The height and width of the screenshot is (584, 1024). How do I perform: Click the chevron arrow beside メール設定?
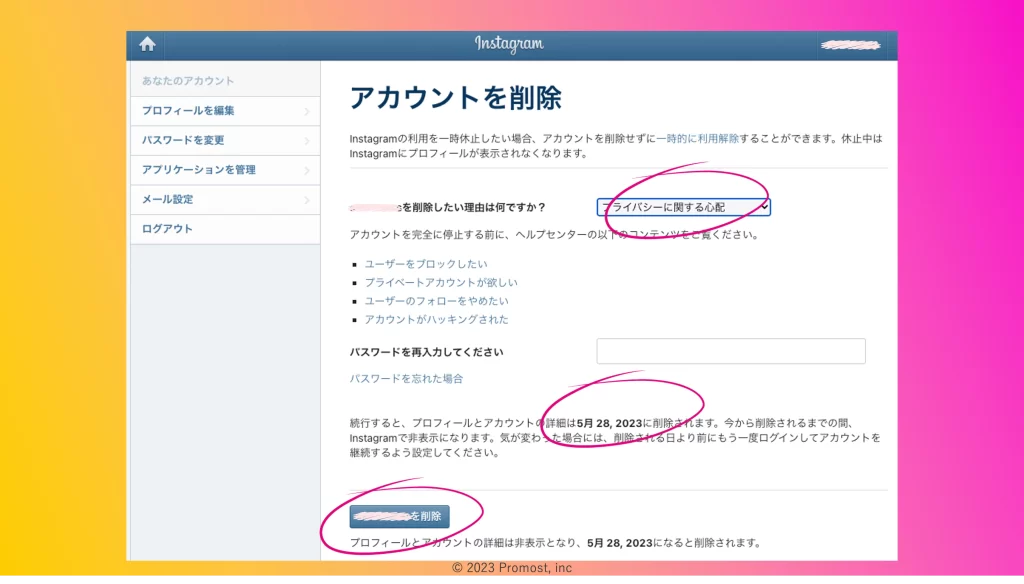coord(306,200)
